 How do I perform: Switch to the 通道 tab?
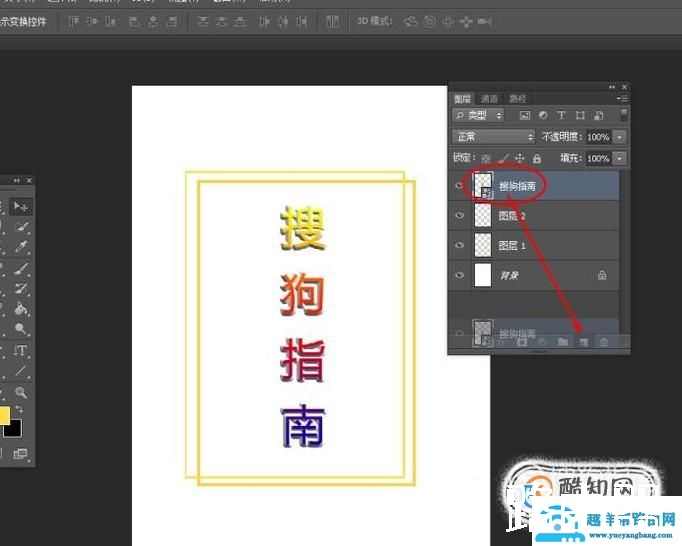(x=489, y=99)
